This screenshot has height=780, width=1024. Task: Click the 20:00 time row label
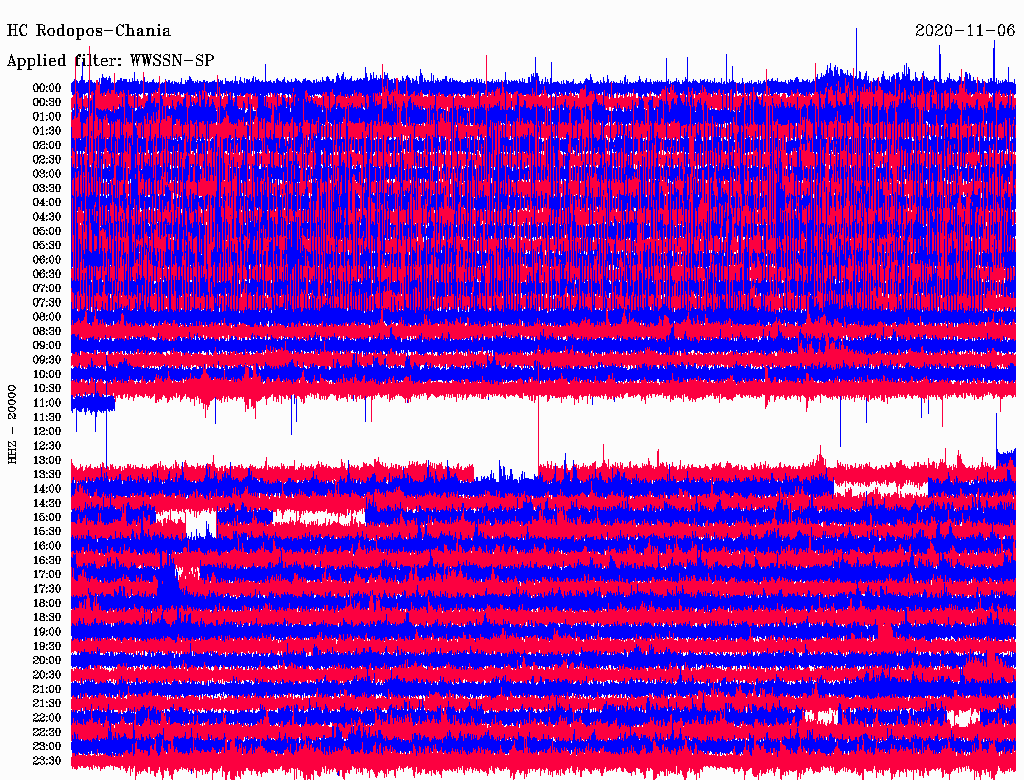[x=47, y=660]
